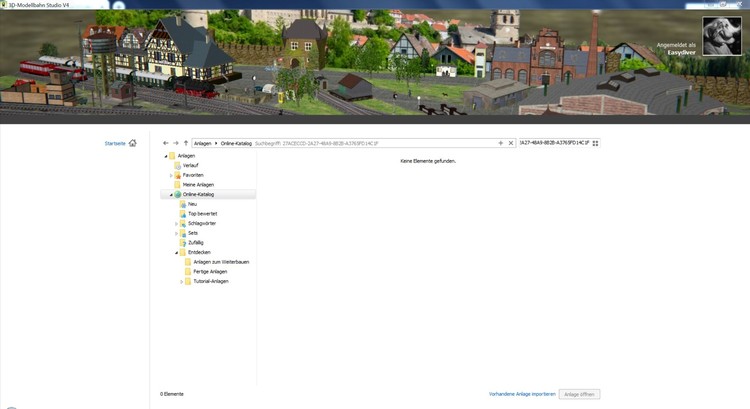Expand the Tutorial-Anlagen folder

[182, 281]
